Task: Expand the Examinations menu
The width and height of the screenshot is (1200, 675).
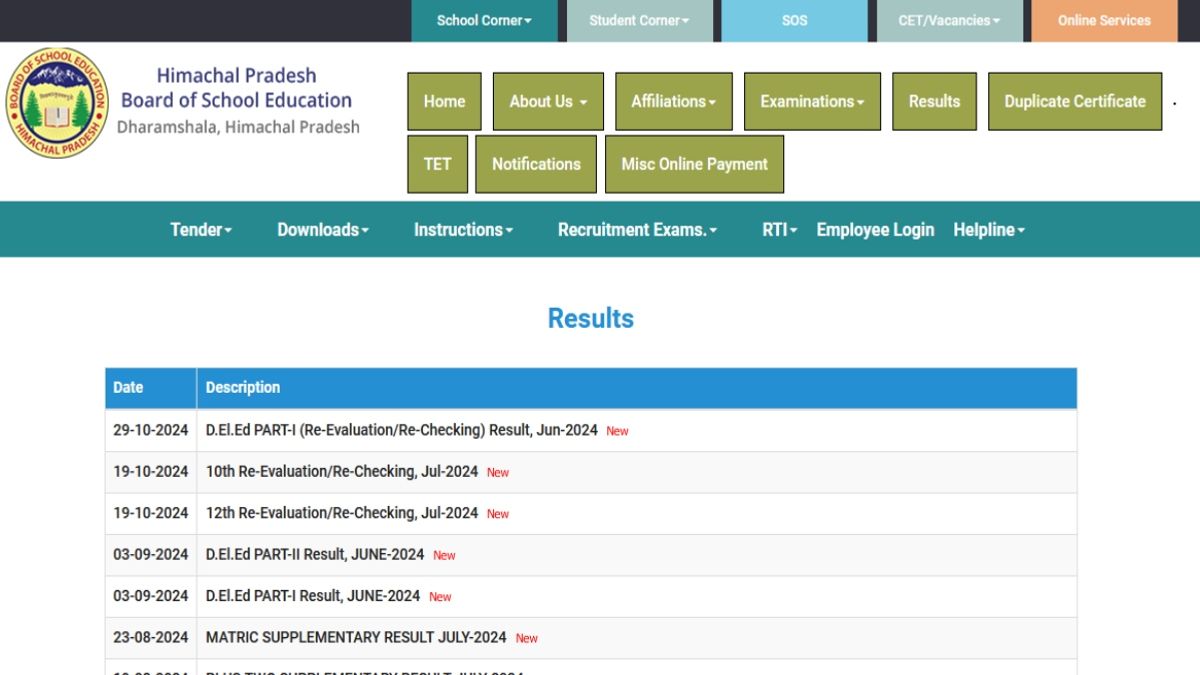Action: (812, 101)
